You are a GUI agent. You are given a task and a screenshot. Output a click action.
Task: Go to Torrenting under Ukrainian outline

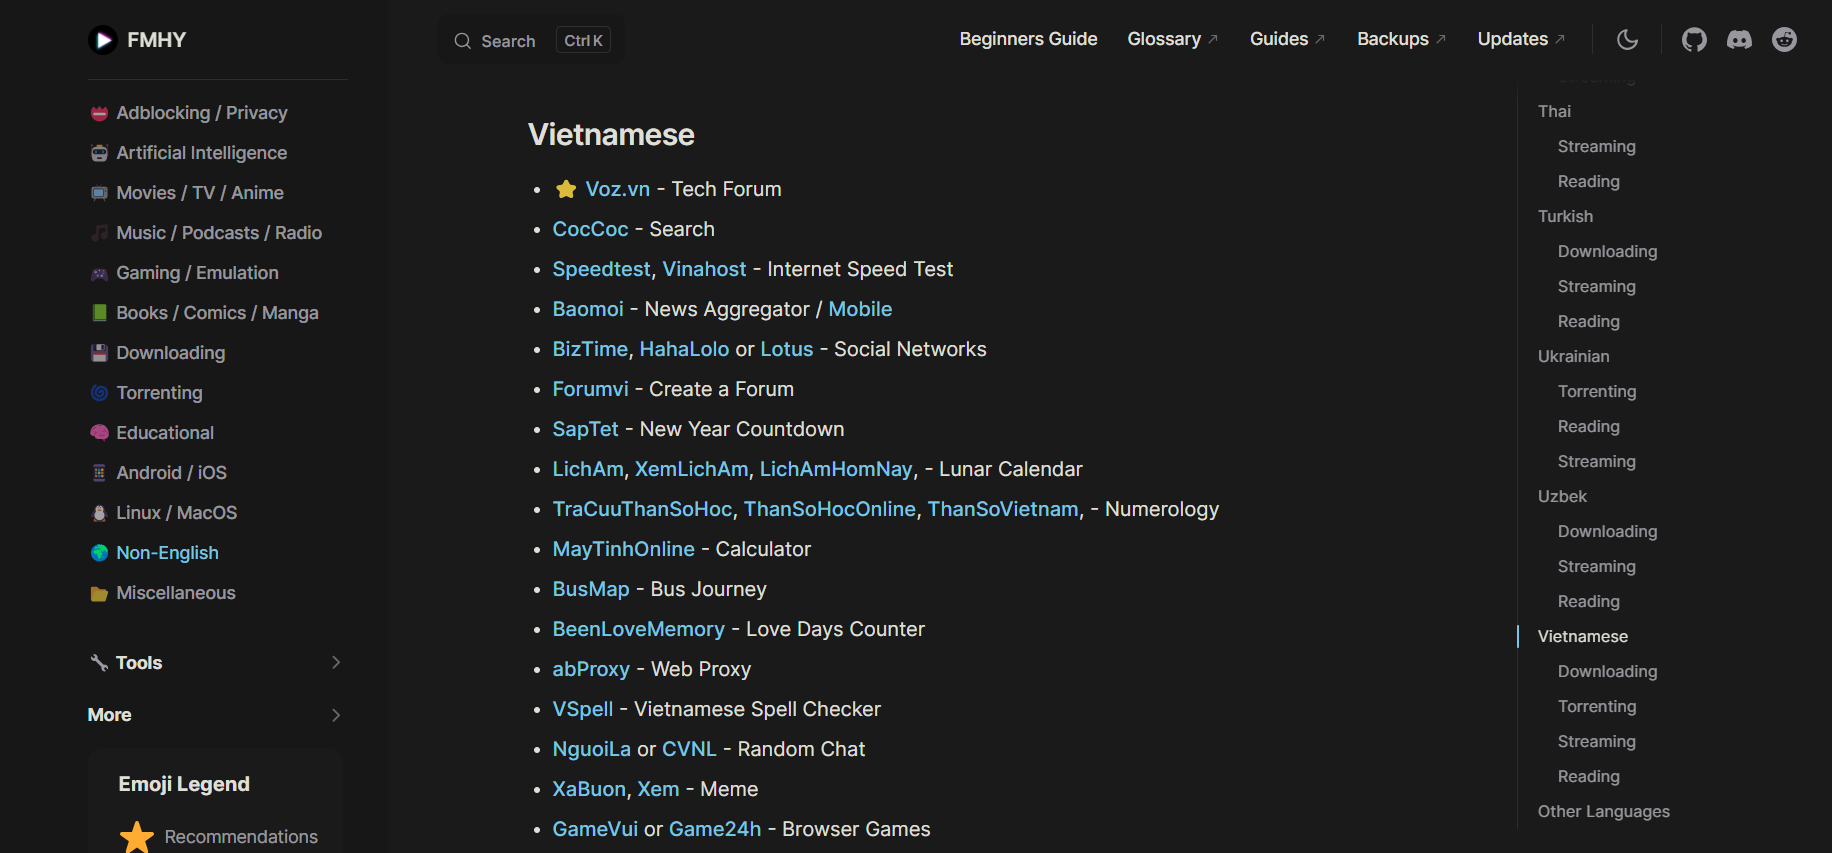pyautogui.click(x=1597, y=391)
